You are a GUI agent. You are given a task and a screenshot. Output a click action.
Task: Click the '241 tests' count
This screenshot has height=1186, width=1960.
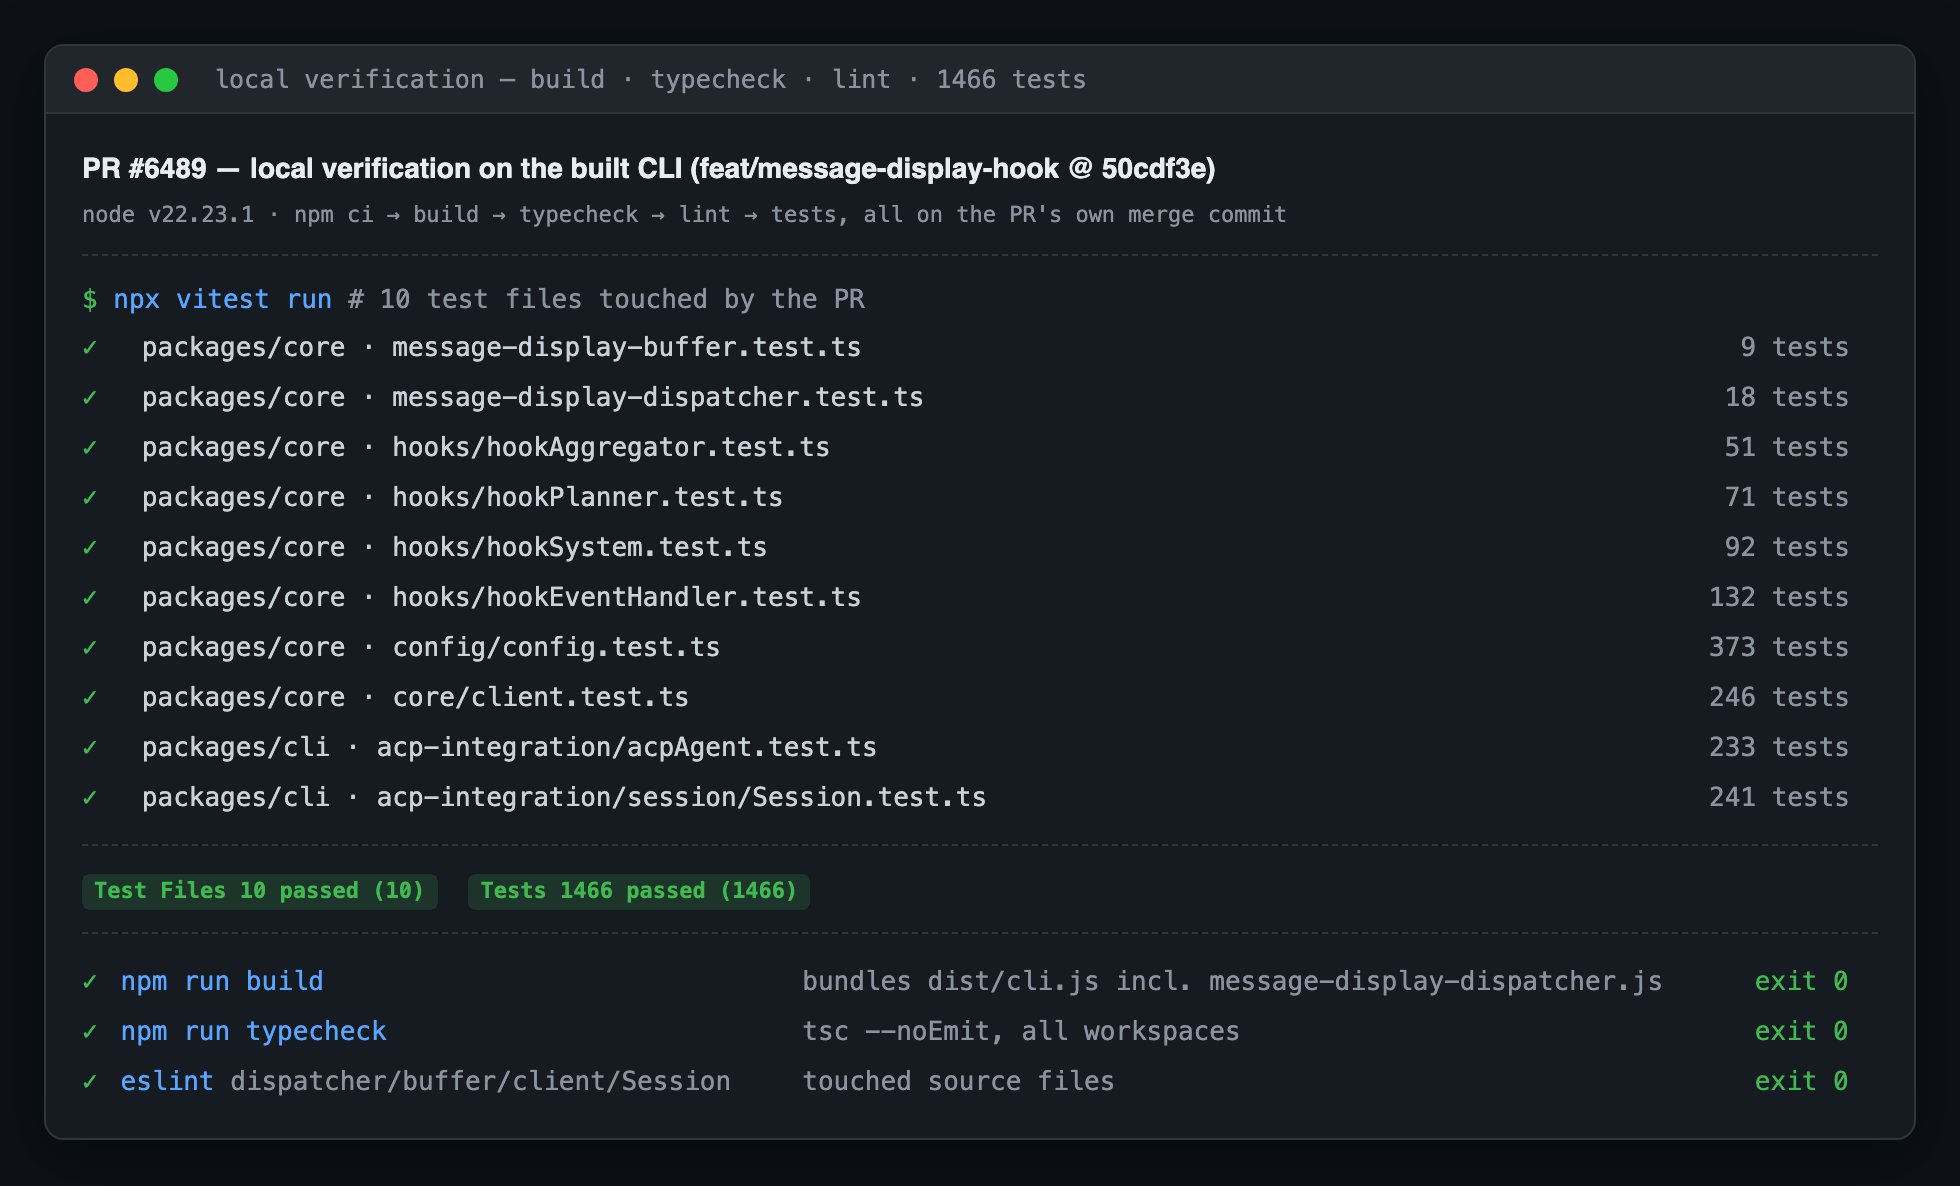point(1778,797)
